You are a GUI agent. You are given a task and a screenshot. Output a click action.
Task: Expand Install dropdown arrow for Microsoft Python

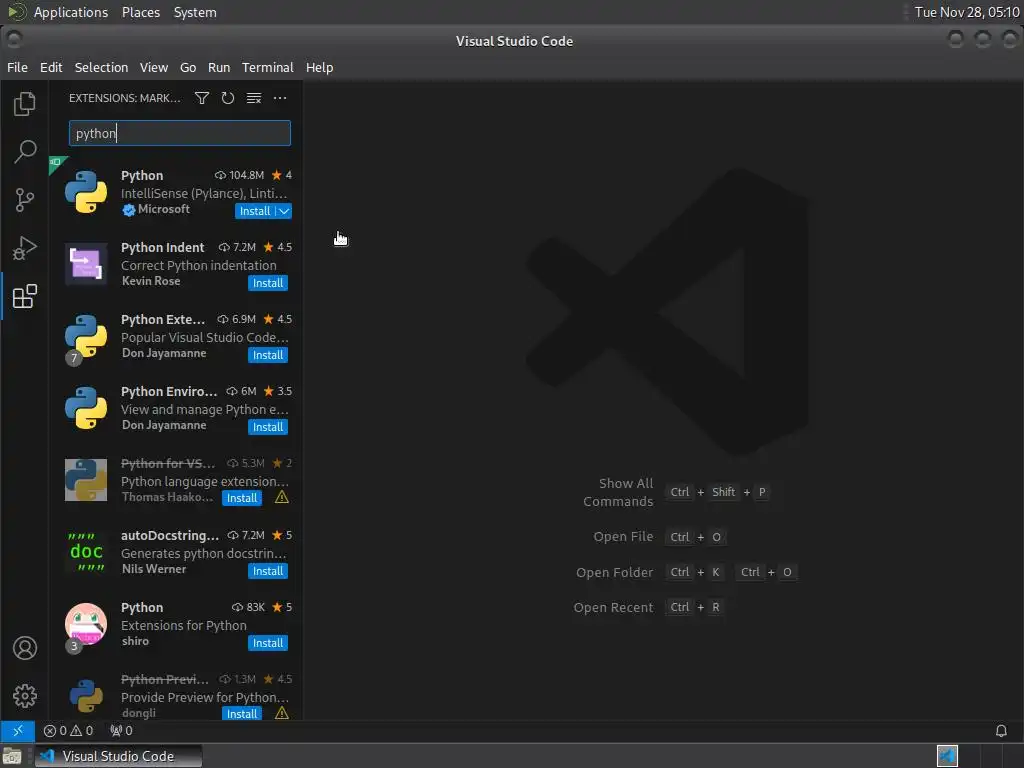point(284,211)
